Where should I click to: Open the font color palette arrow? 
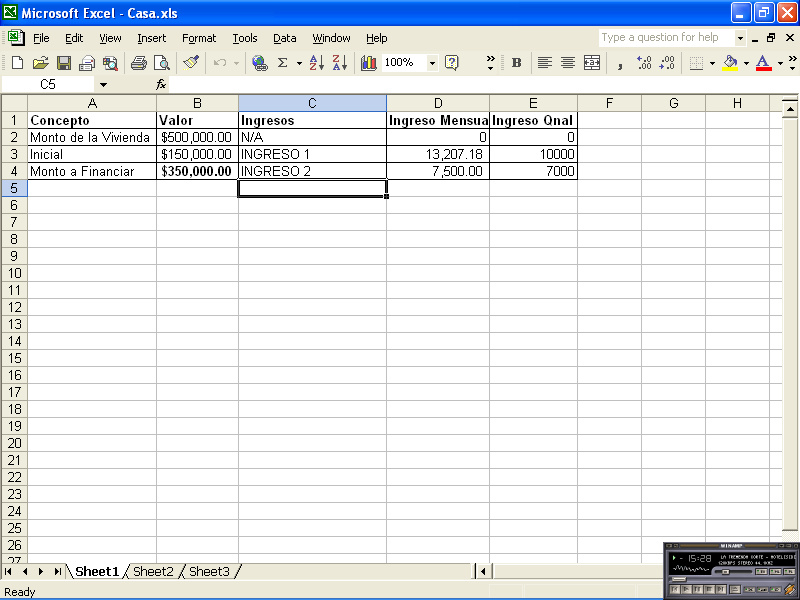[780, 63]
